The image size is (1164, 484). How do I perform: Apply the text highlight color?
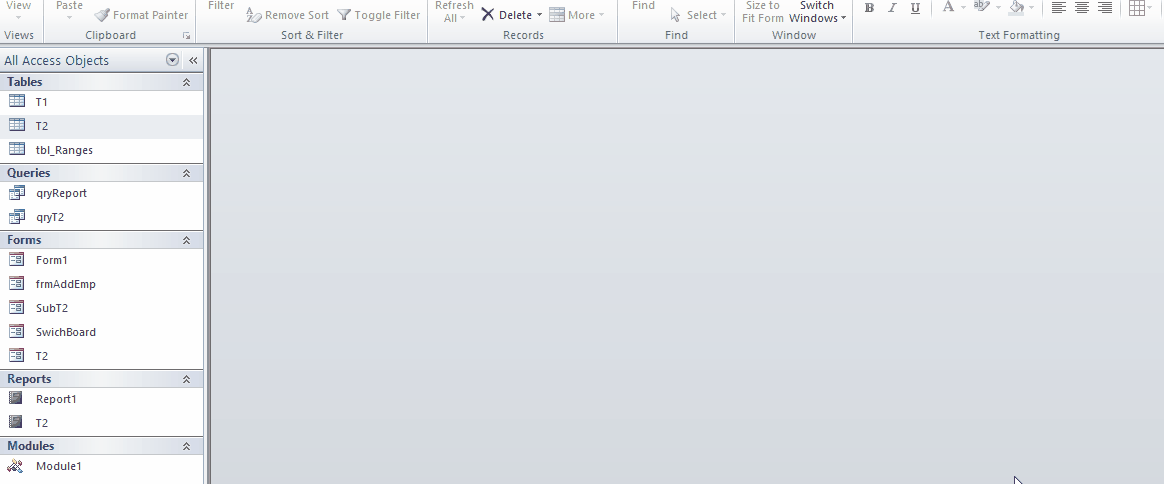[x=981, y=7]
